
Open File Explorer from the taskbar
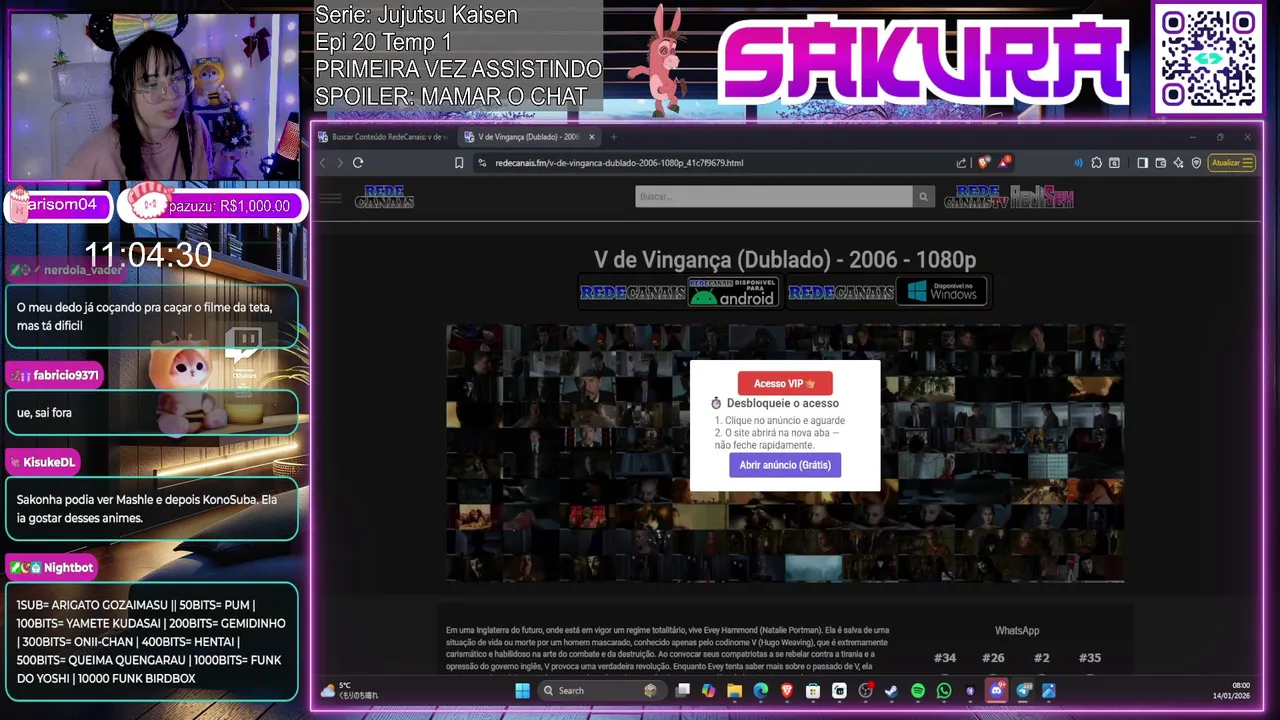[x=734, y=691]
